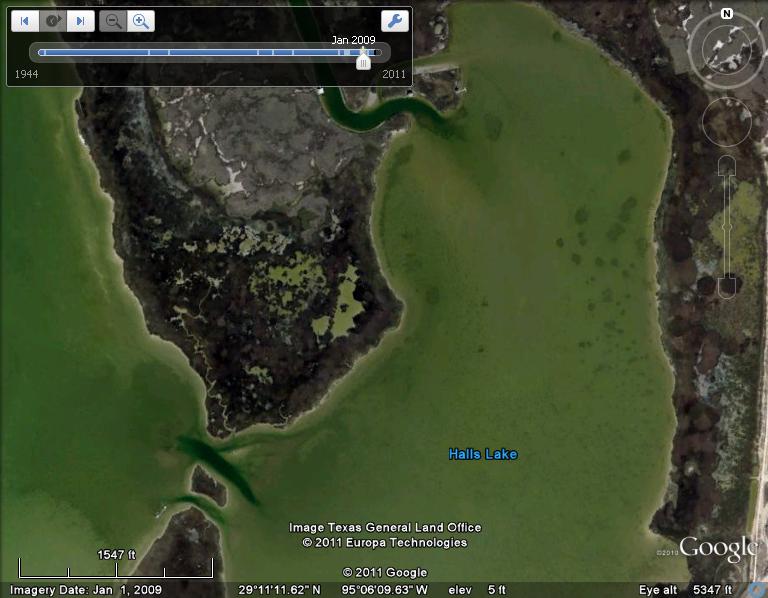This screenshot has height=598, width=768.
Task: Zoom in the time slider range
Action: pos(141,21)
